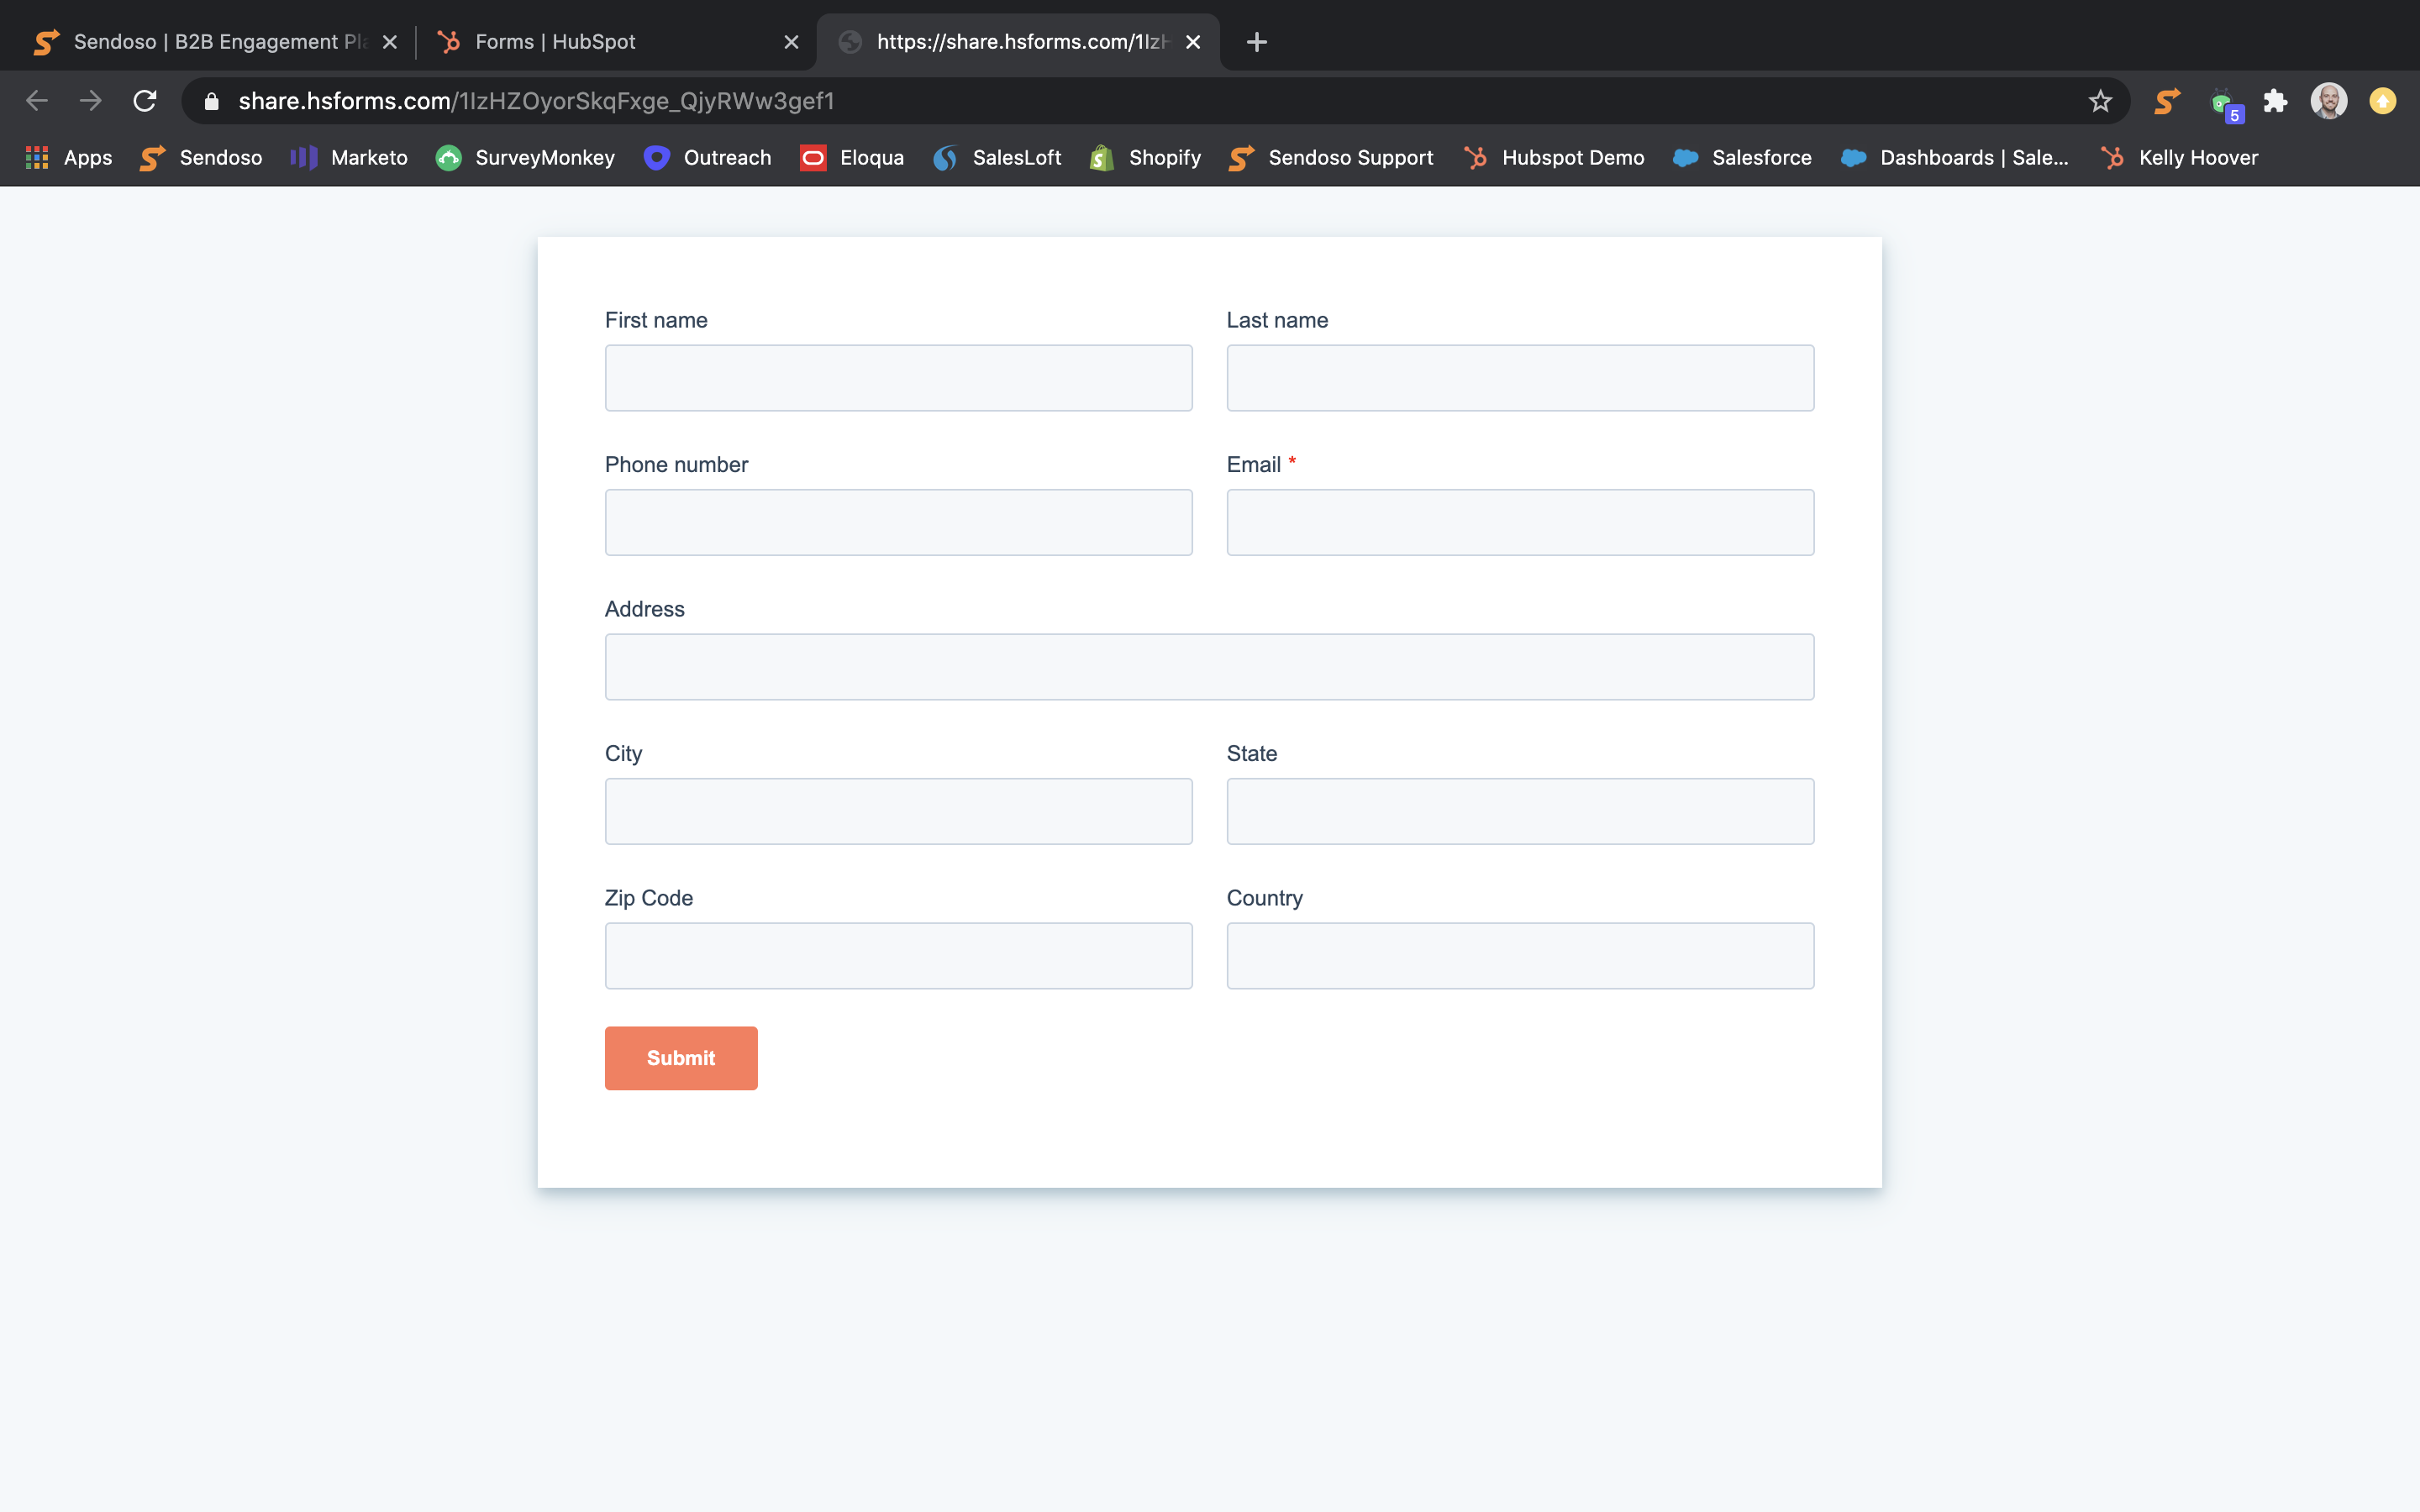Select the Zip Code input field
Screen dimensions: 2420x1512
point(898,956)
